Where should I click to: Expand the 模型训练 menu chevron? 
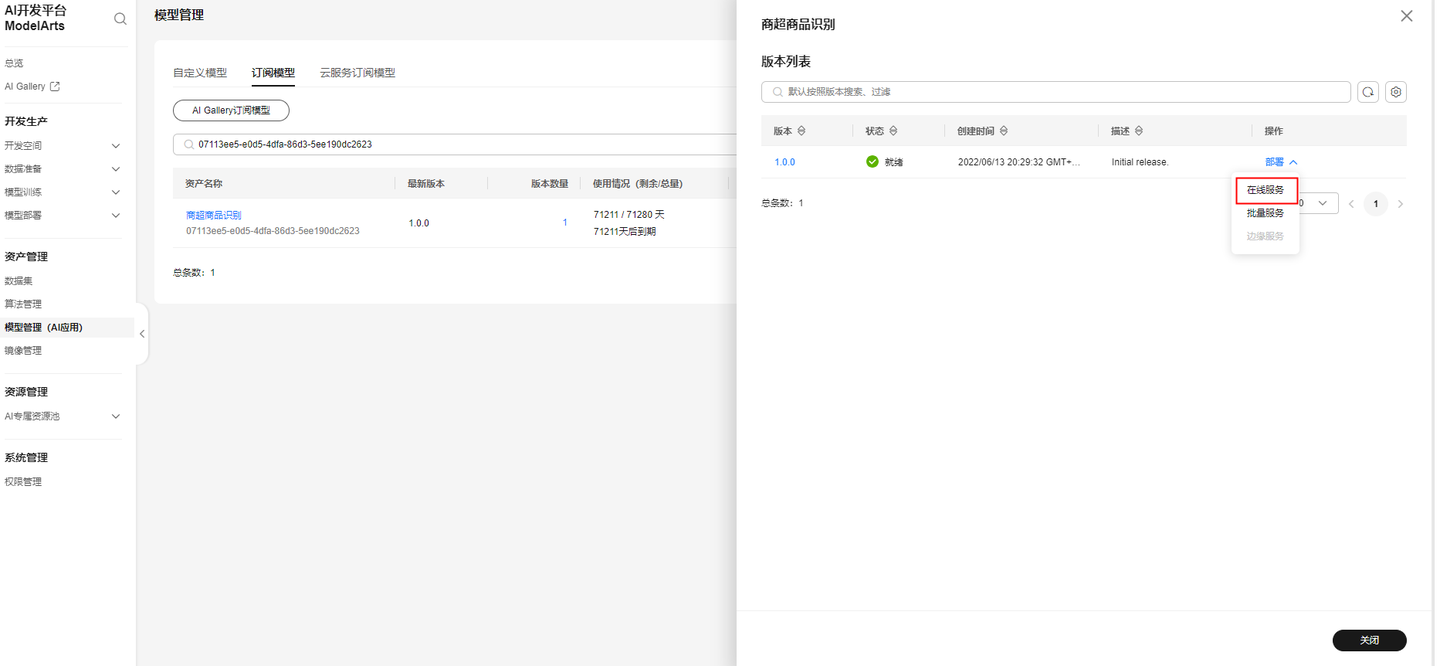(116, 192)
